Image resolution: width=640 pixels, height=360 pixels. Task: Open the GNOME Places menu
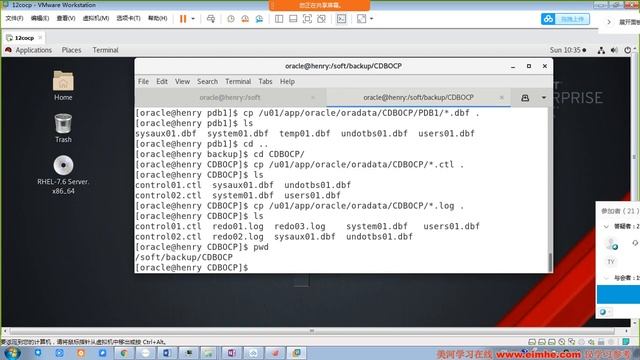[x=71, y=50]
